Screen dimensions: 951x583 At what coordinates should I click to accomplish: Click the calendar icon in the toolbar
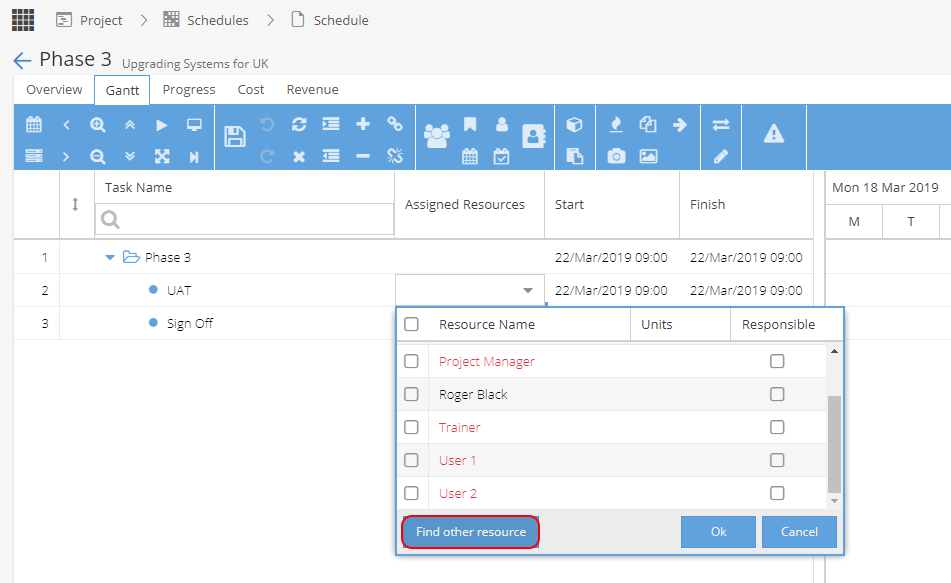point(34,124)
